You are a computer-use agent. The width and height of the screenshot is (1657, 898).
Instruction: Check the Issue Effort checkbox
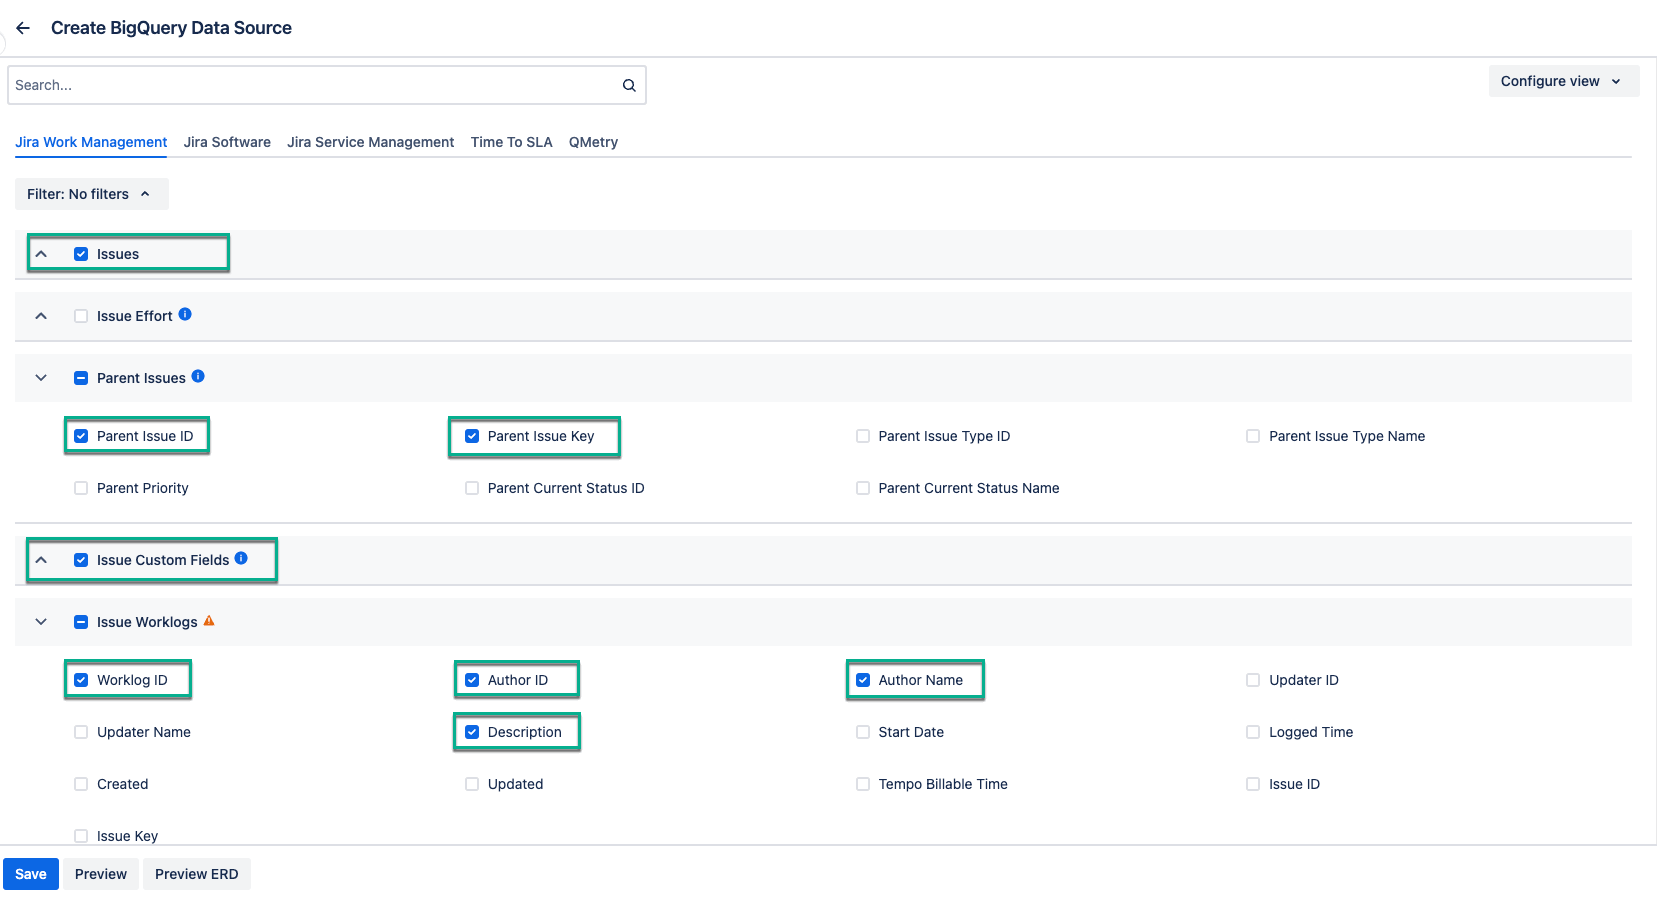(x=81, y=316)
